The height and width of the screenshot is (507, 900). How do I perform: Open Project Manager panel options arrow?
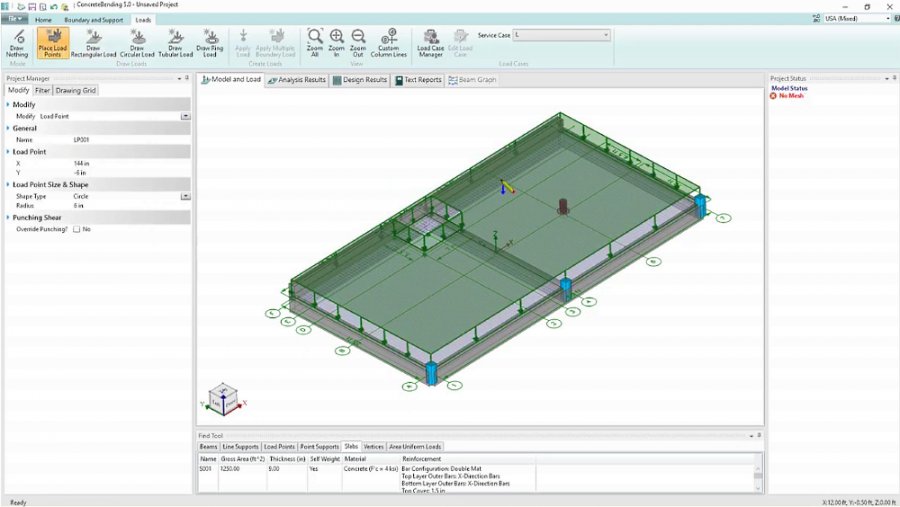179,78
